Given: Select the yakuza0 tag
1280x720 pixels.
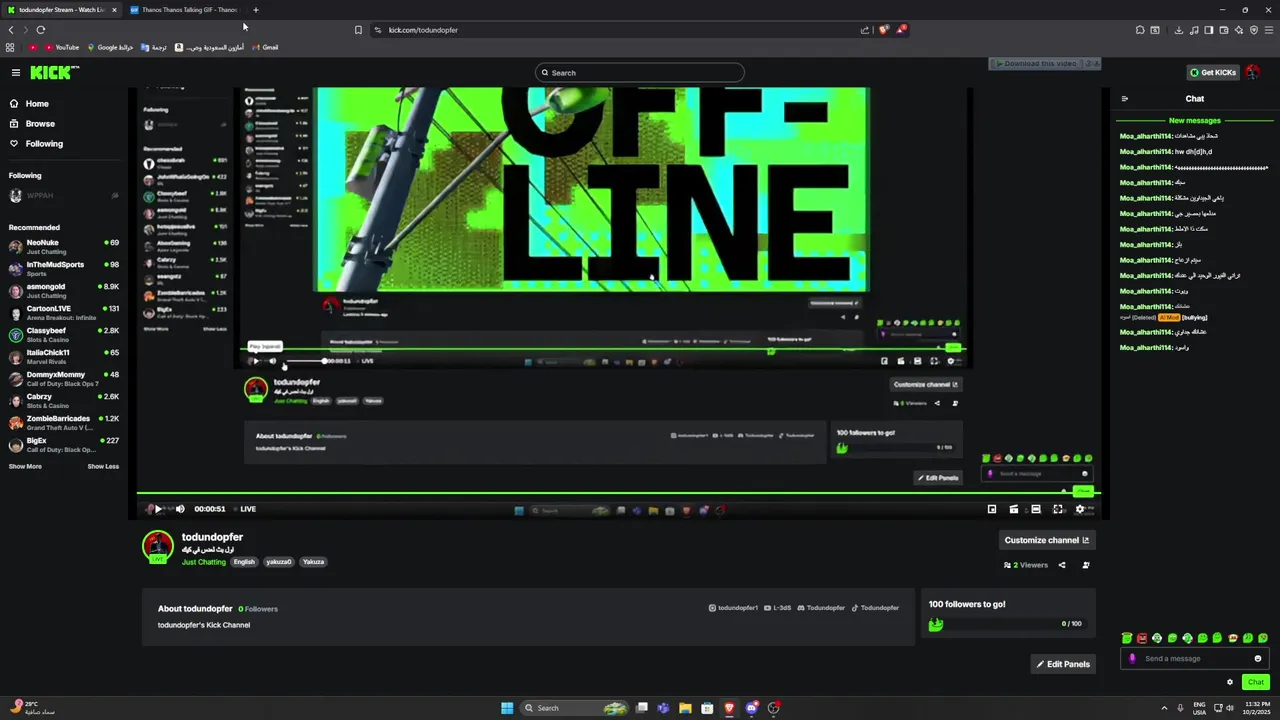Looking at the screenshot, I should click(x=279, y=562).
